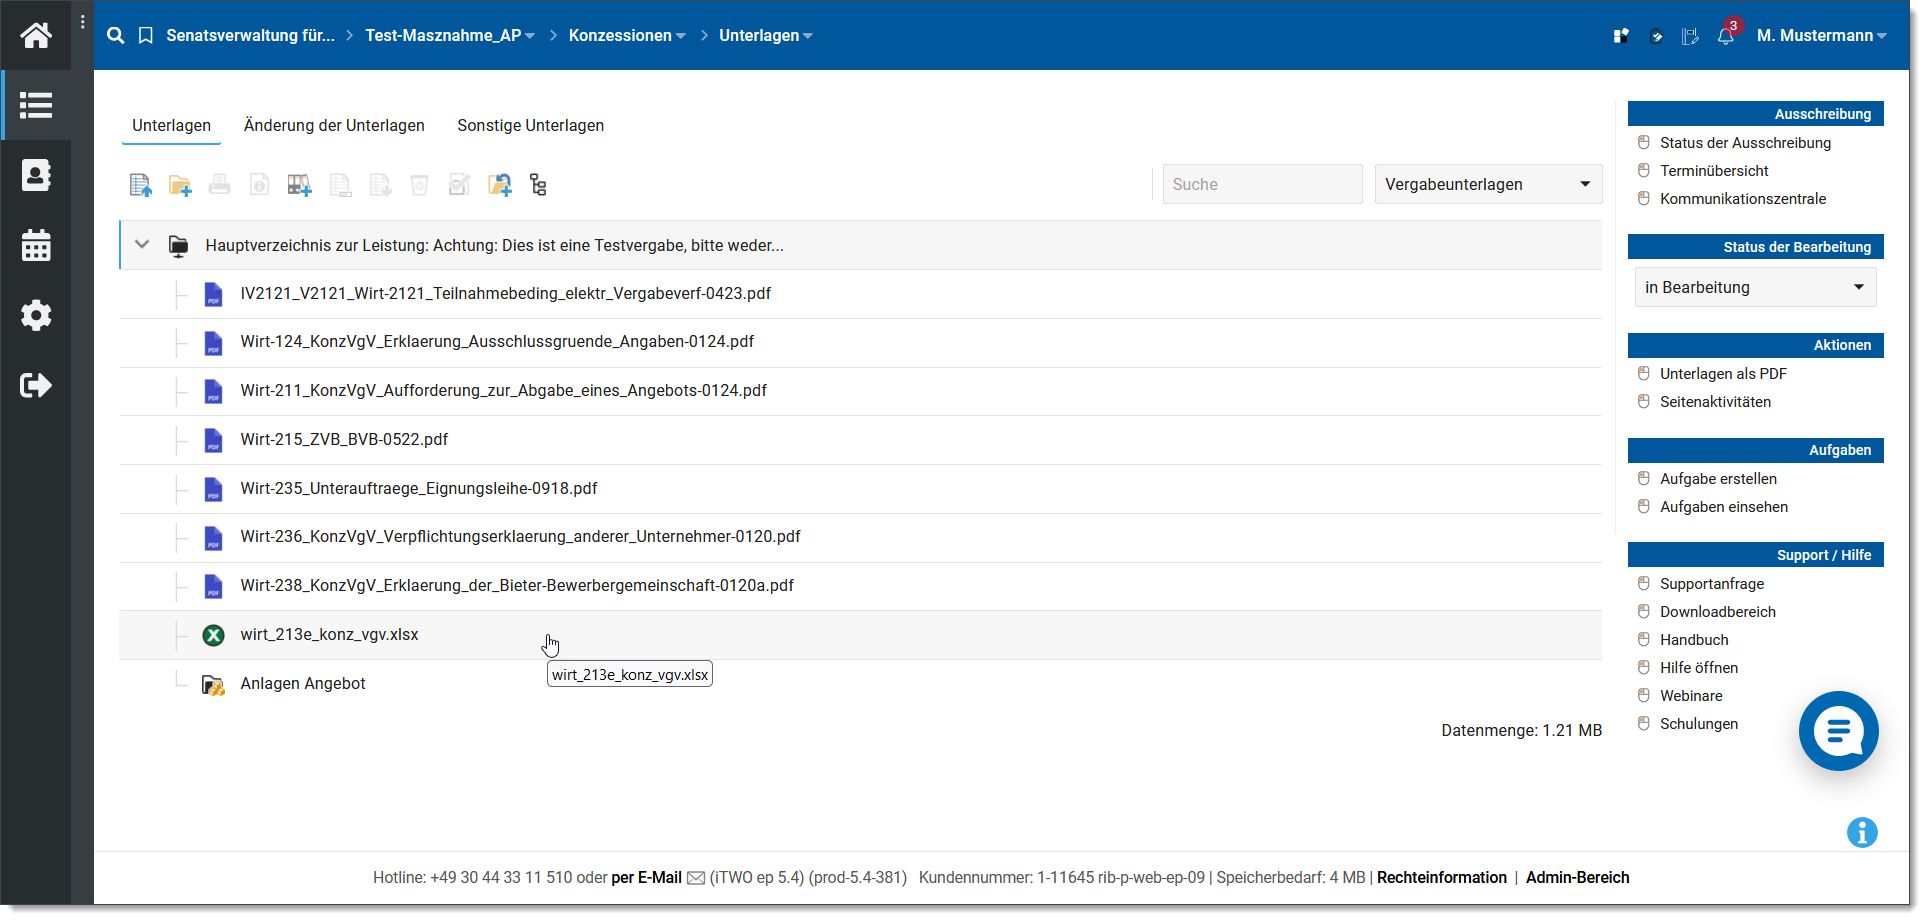Open Admin-Bereich footer link
The image size is (1925, 920).
[x=1577, y=878]
